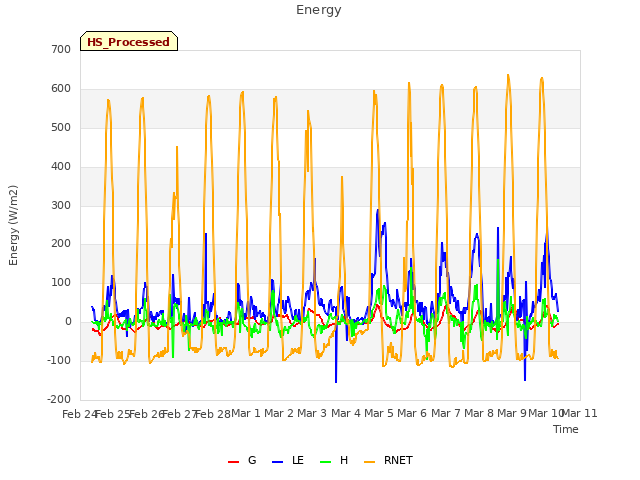Click the Mar 3 x-axis date label

click(x=312, y=413)
